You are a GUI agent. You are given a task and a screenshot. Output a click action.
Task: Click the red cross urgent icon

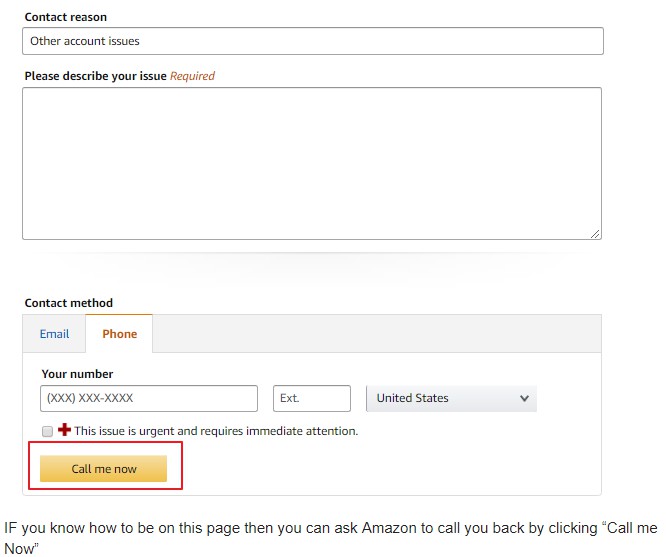click(64, 430)
